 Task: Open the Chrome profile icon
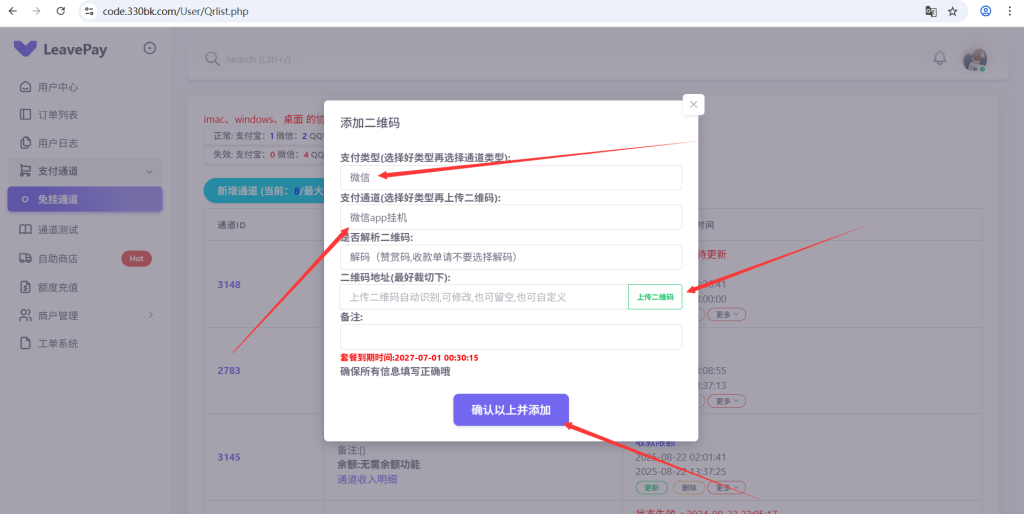[x=985, y=11]
